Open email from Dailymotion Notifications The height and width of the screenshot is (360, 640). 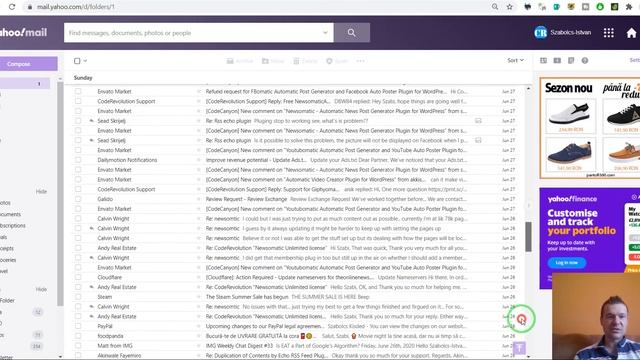pos(298,160)
